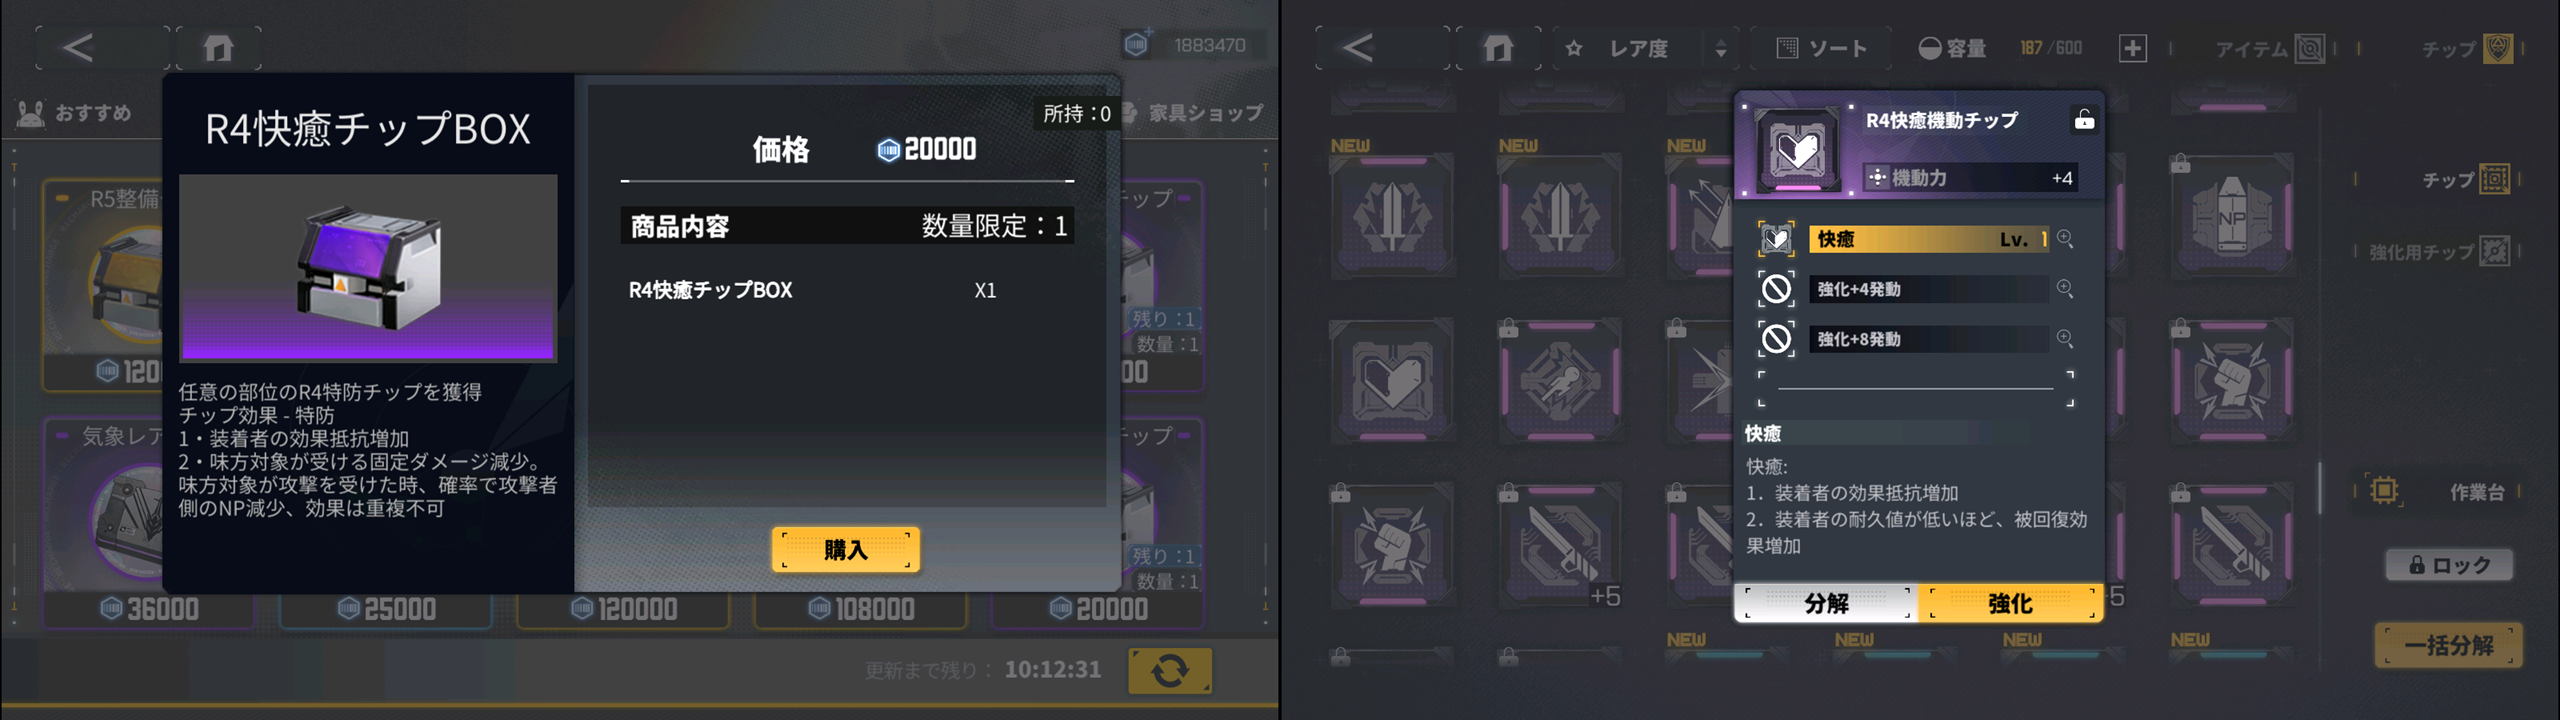Toggle the ロック button on right panel
The height and width of the screenshot is (720, 2560).
pyautogui.click(x=2449, y=565)
